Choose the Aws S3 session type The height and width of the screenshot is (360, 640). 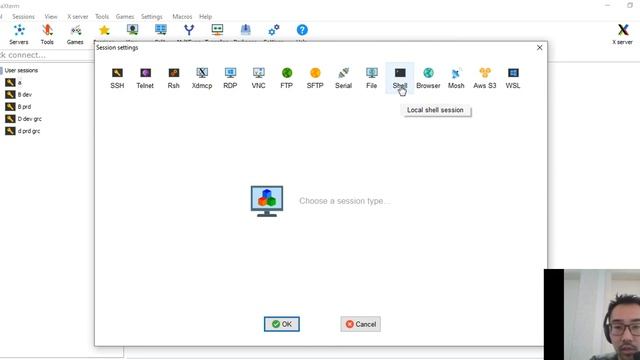point(485,78)
